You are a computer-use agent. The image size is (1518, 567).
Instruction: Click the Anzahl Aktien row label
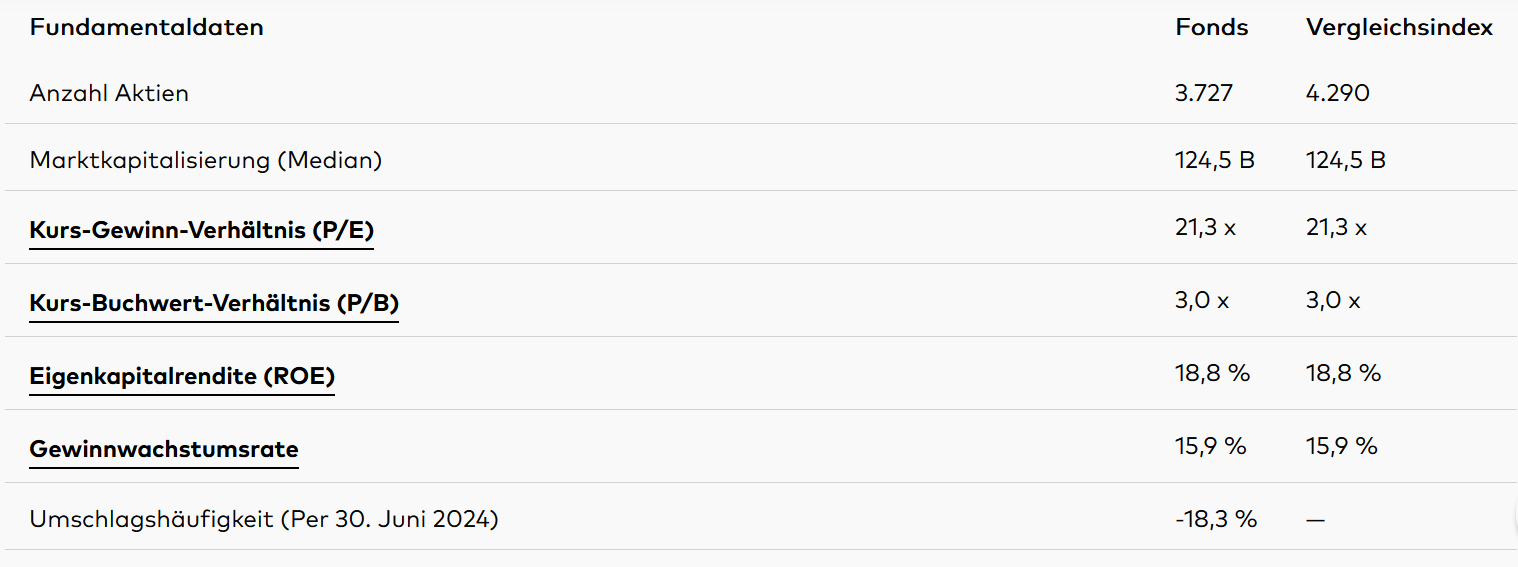pos(109,93)
